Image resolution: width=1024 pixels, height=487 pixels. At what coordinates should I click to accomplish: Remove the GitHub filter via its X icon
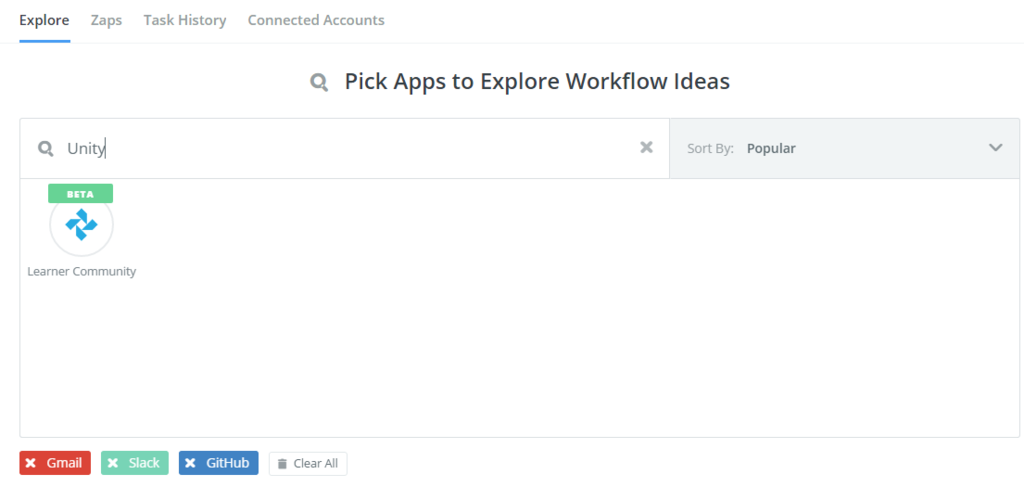click(x=190, y=463)
